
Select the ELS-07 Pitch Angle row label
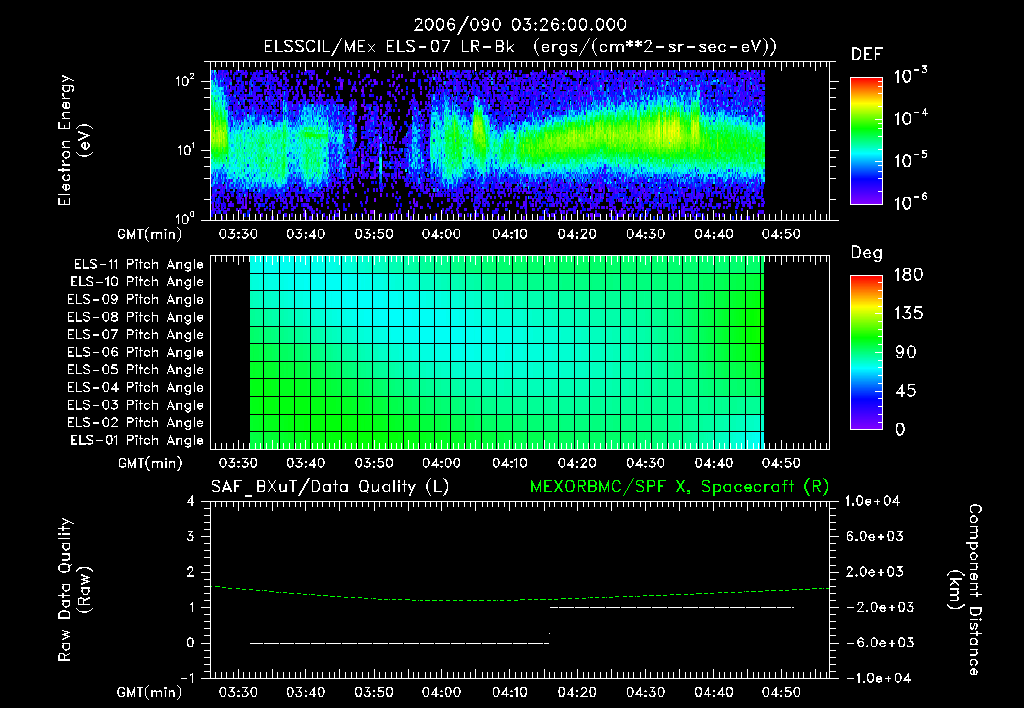[x=136, y=334]
